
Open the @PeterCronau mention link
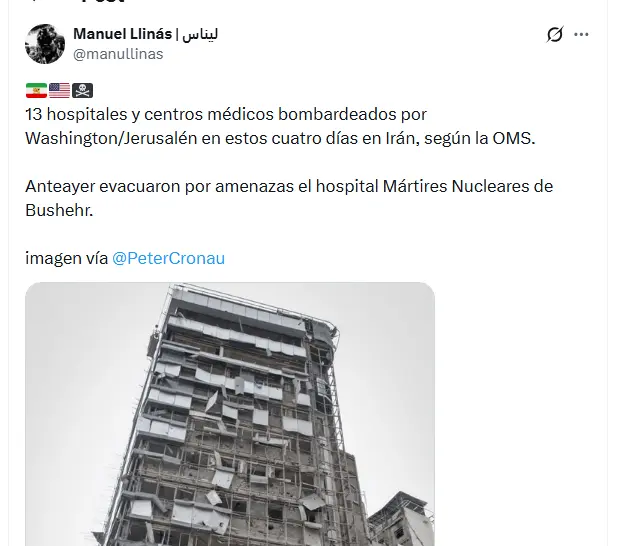(168, 258)
